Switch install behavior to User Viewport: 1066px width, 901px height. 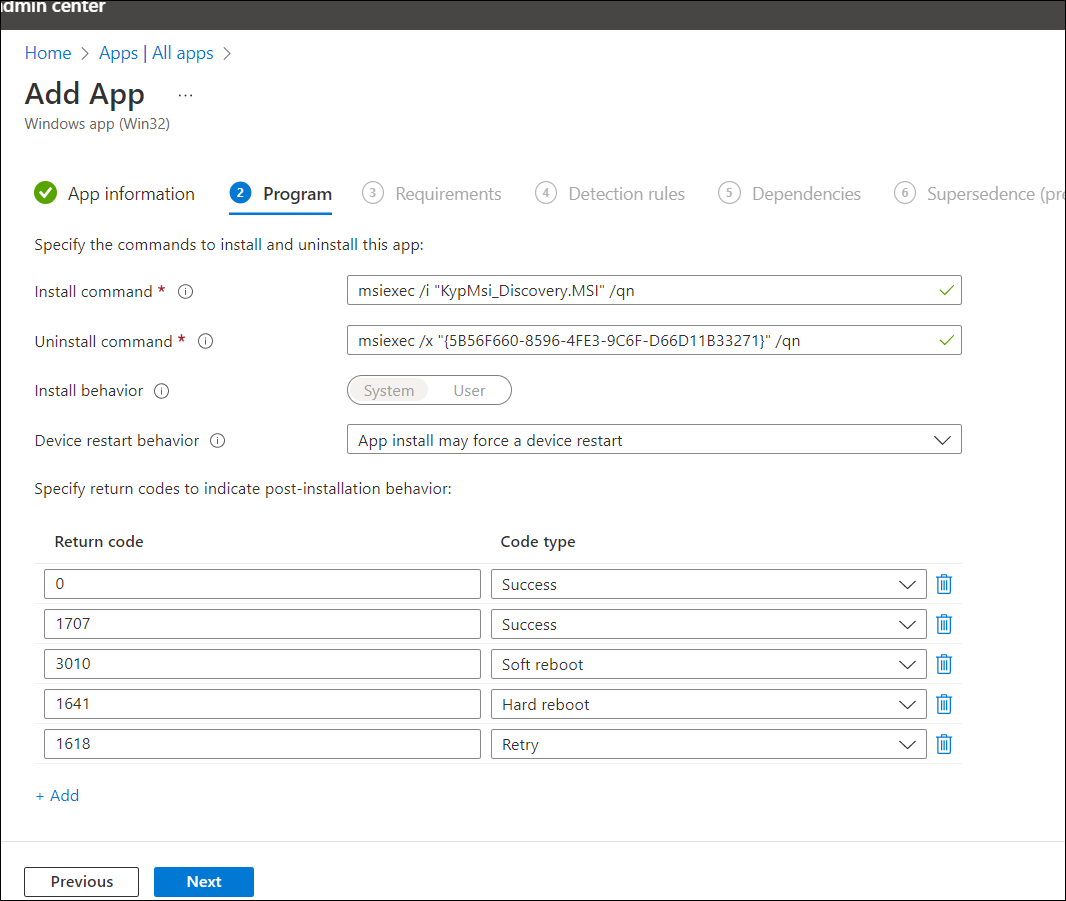pos(469,391)
